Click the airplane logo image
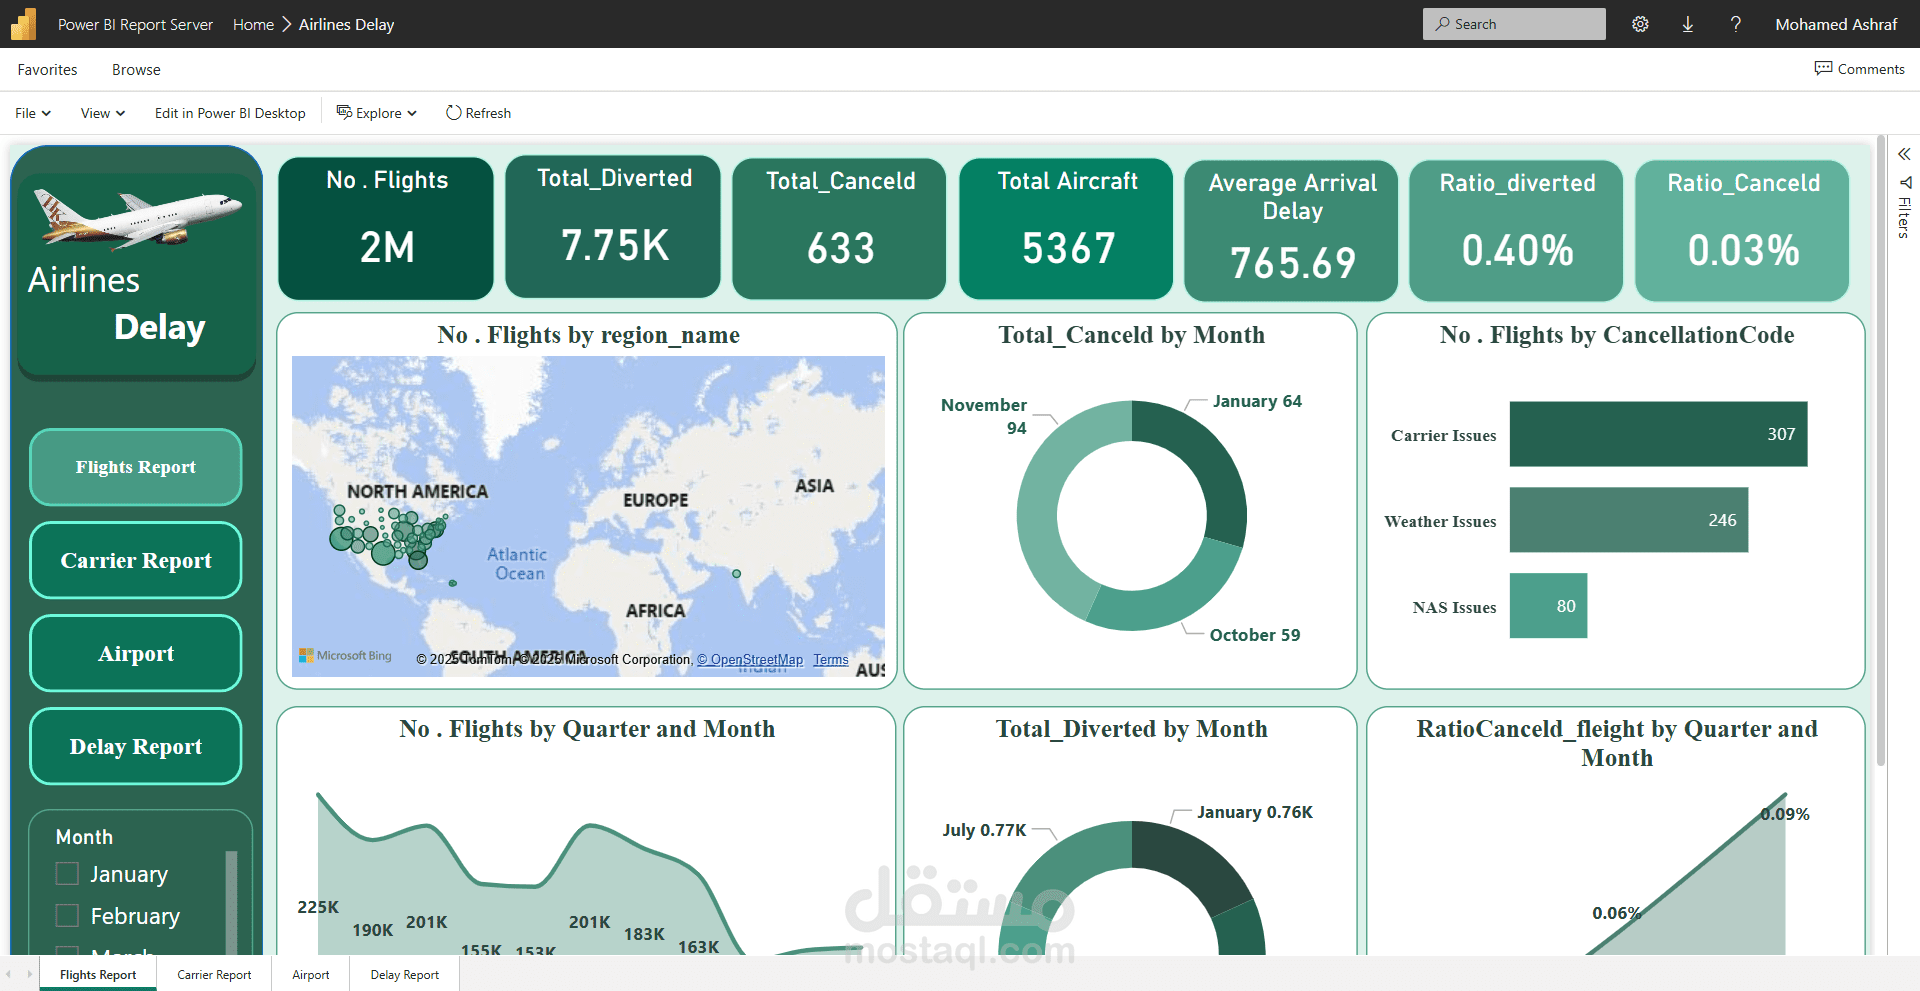1920x991 pixels. (137, 218)
